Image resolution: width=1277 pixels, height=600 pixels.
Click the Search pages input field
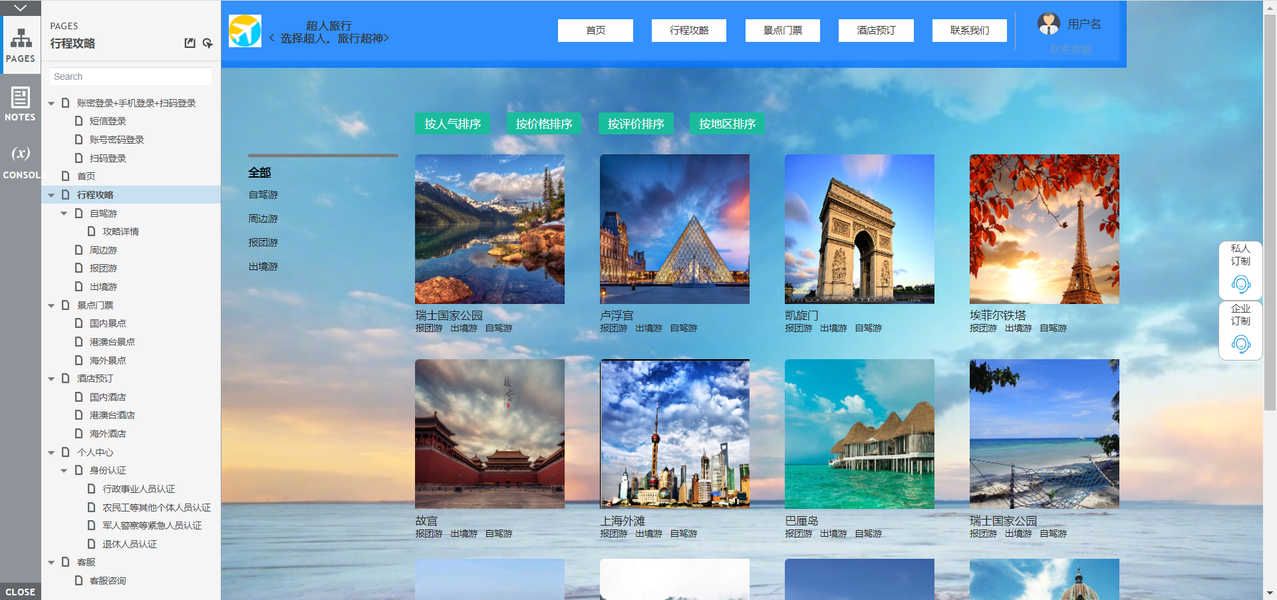(131, 76)
